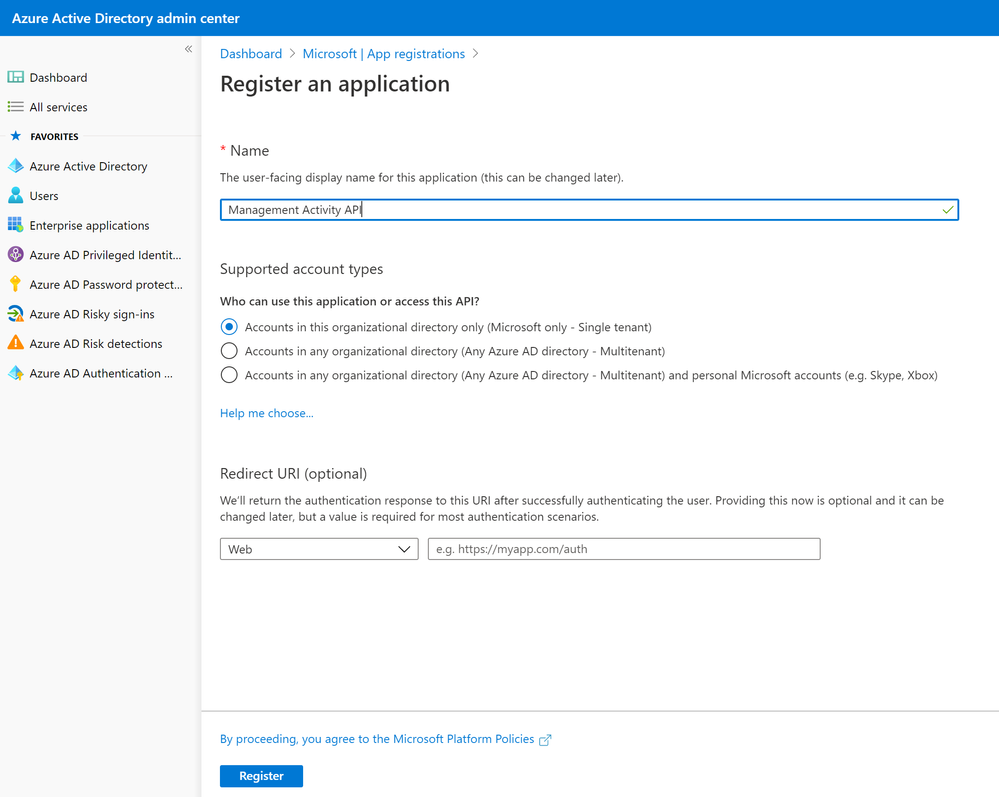The height and width of the screenshot is (797, 999).
Task: Click the FAVORITES section header
Action: (54, 136)
